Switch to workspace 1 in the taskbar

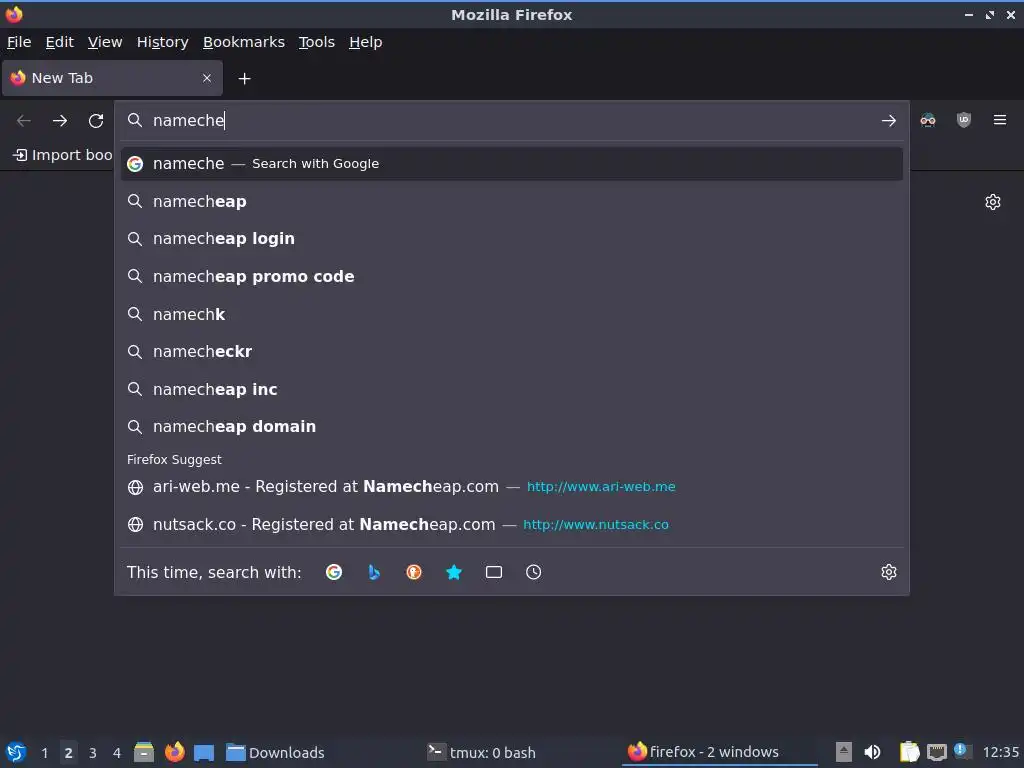pyautogui.click(x=44, y=753)
